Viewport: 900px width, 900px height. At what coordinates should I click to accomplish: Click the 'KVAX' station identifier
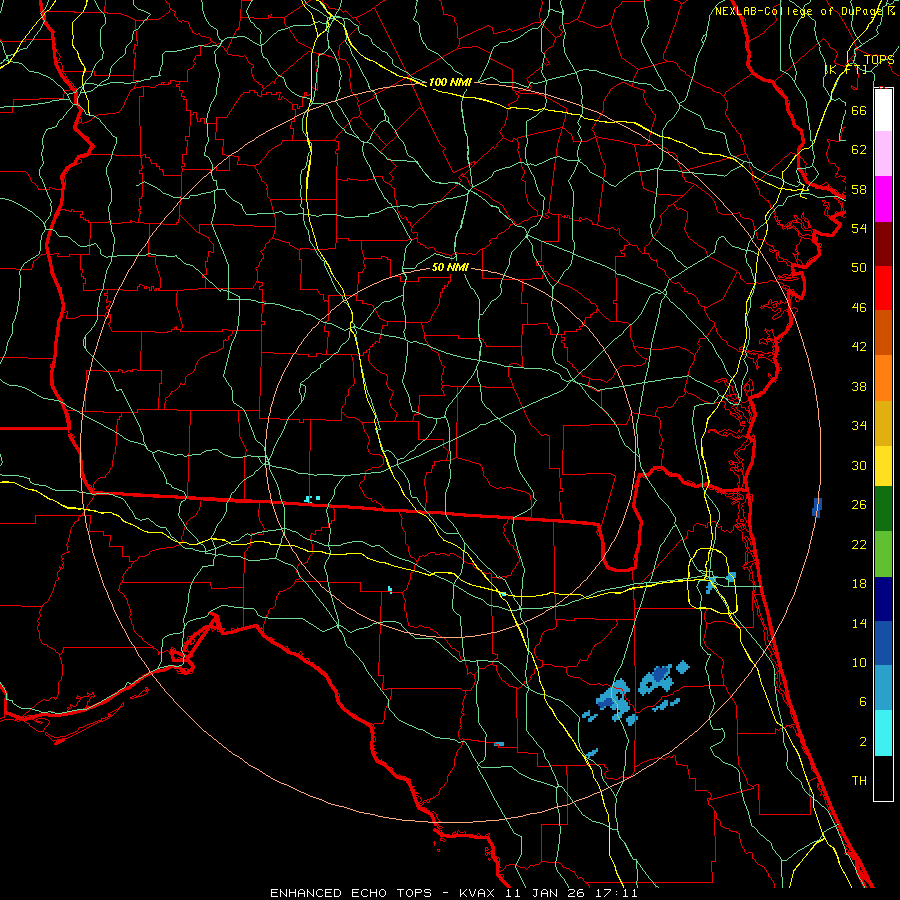(x=479, y=893)
